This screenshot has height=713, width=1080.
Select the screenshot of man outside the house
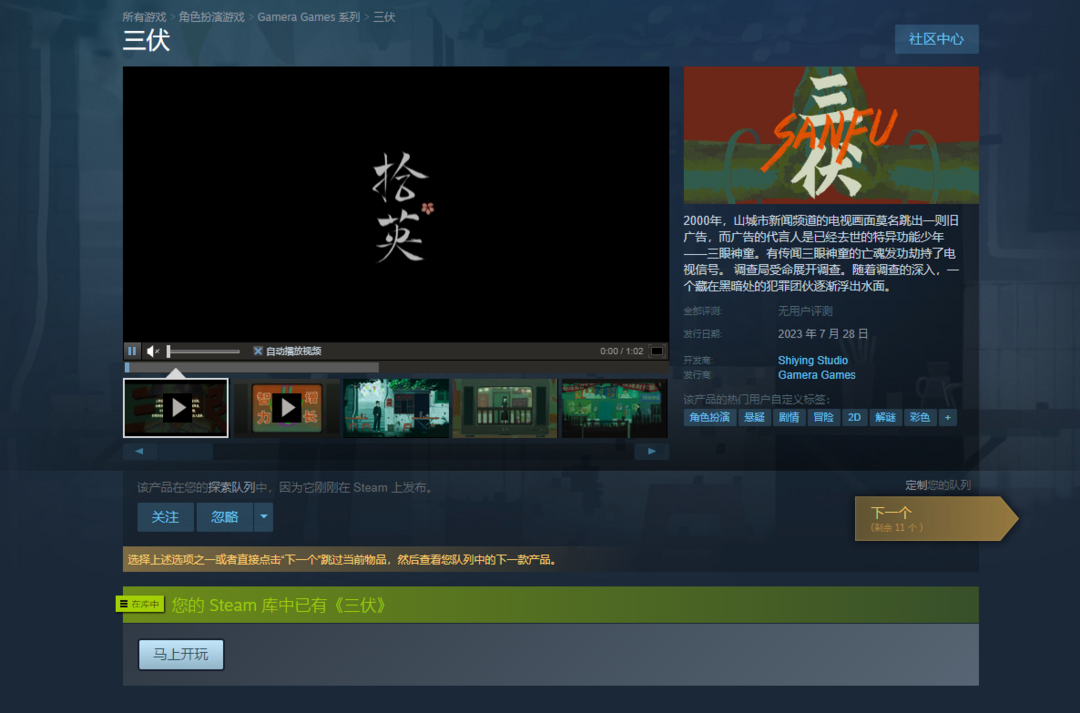tap(396, 407)
